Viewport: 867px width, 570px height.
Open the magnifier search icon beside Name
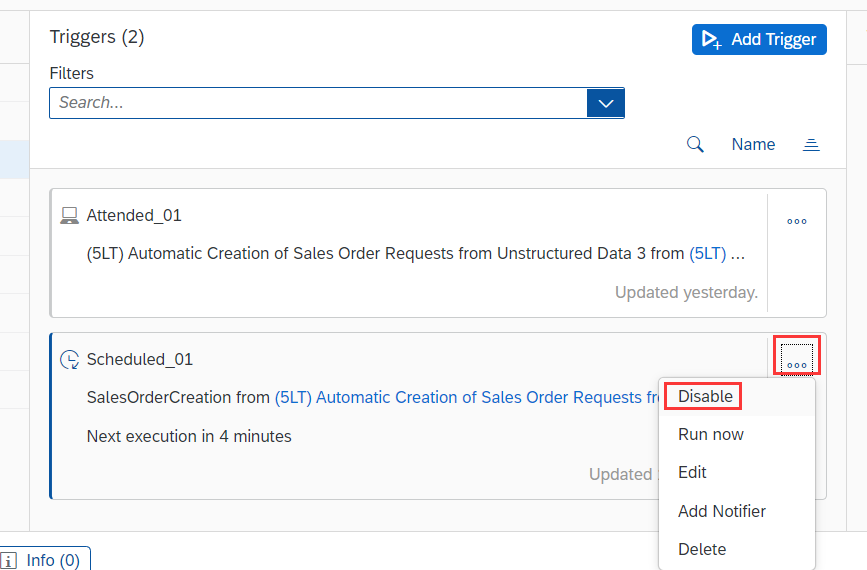point(695,144)
